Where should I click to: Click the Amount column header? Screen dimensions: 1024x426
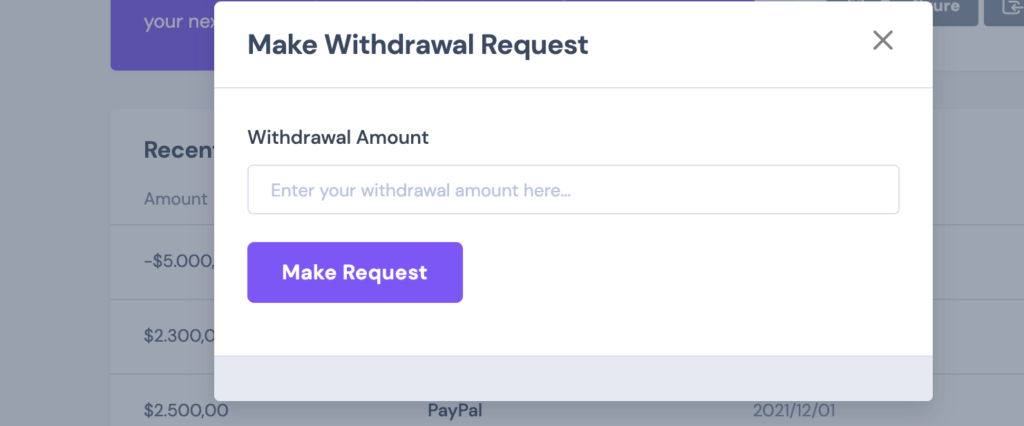pos(175,199)
